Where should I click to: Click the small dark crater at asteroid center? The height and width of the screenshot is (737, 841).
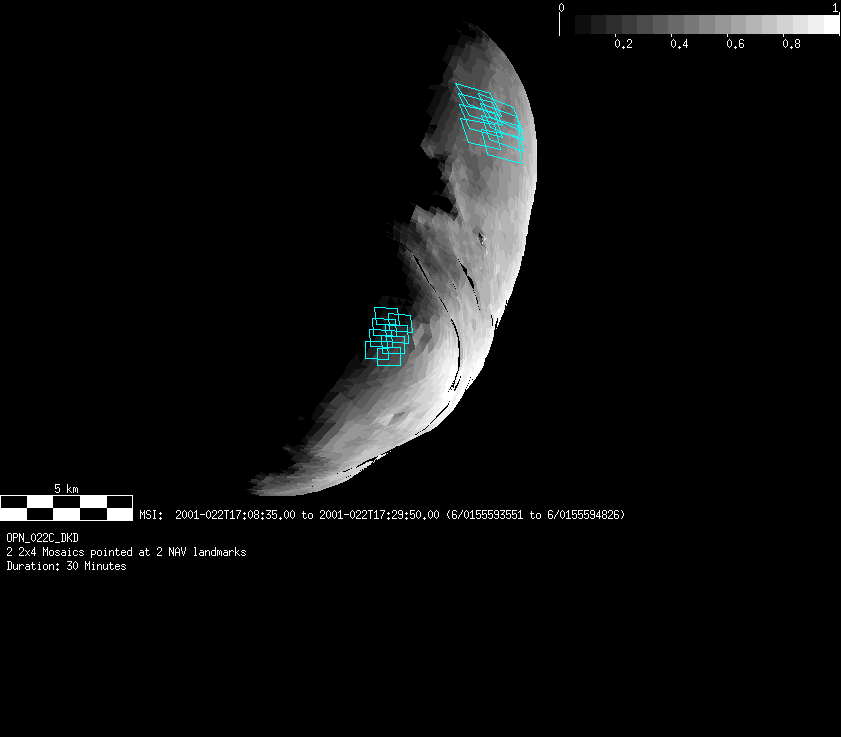[x=481, y=238]
